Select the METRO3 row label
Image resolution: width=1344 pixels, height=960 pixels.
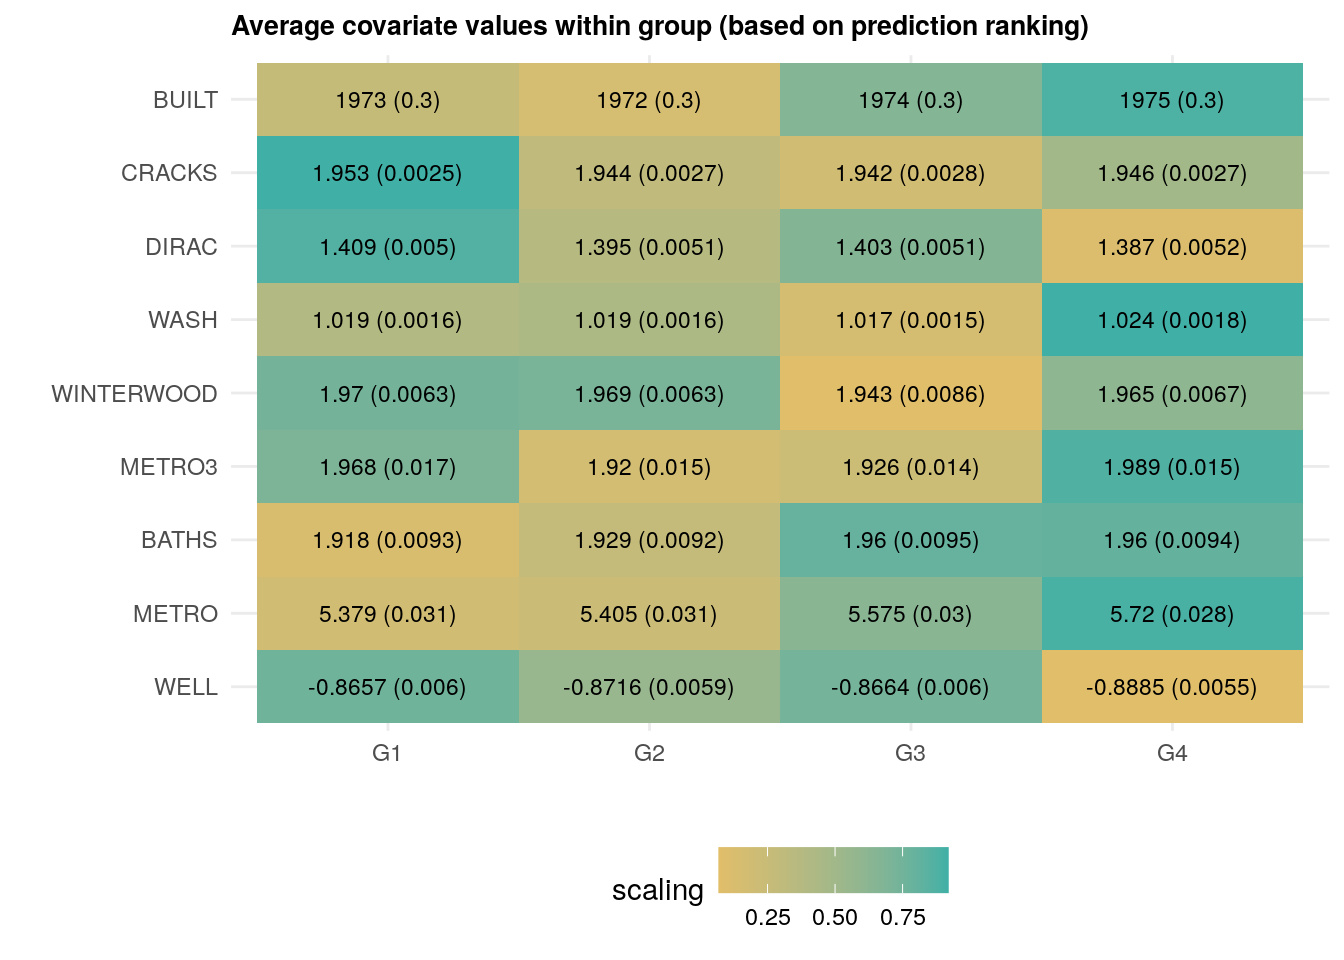[168, 467]
